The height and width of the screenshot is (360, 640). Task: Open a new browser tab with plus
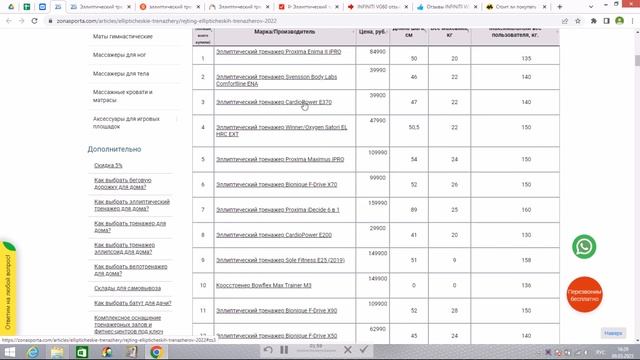click(x=560, y=7)
